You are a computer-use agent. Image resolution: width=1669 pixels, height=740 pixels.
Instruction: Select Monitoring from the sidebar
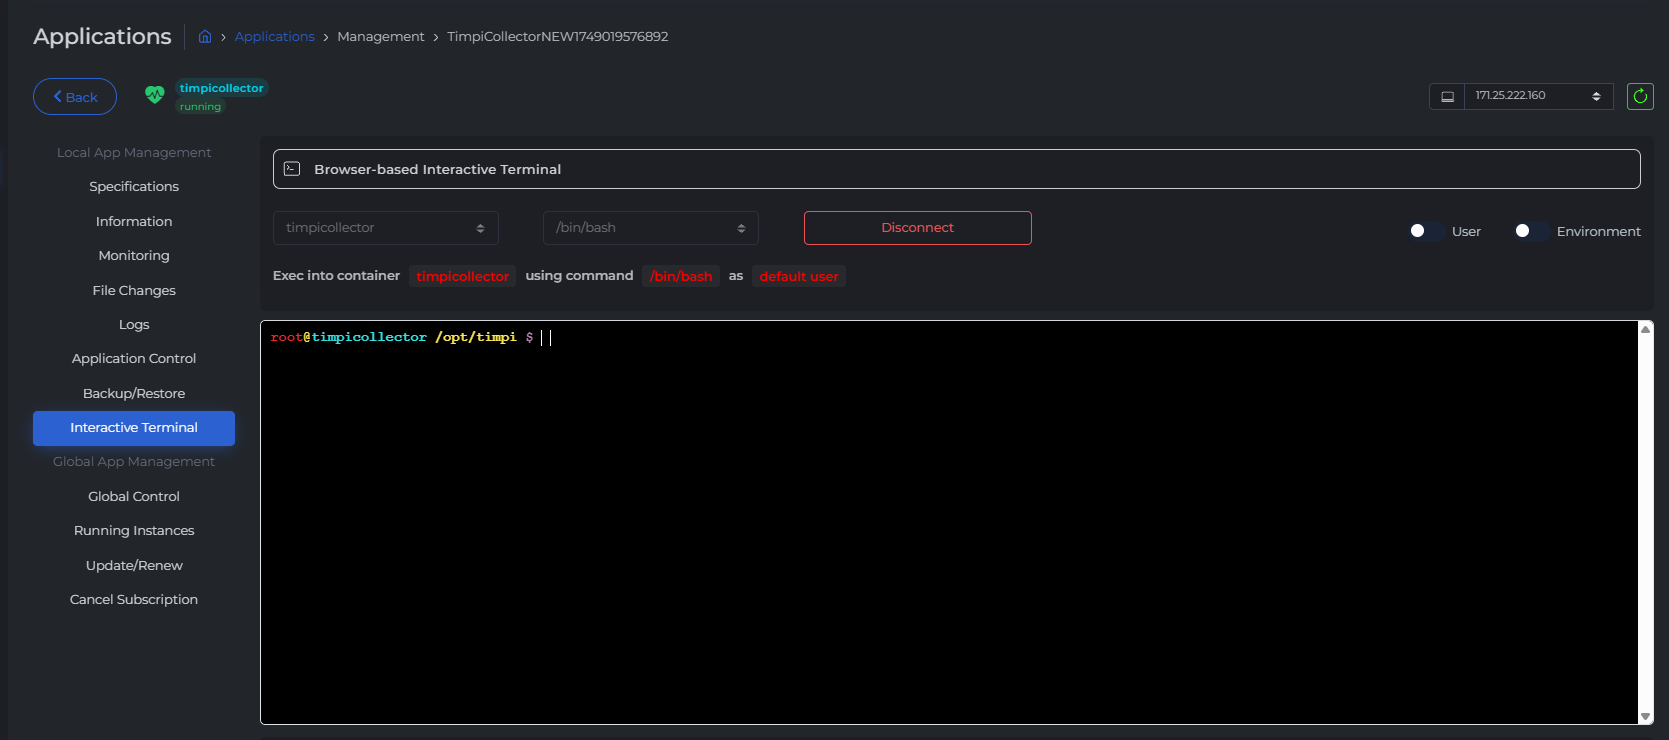click(134, 256)
